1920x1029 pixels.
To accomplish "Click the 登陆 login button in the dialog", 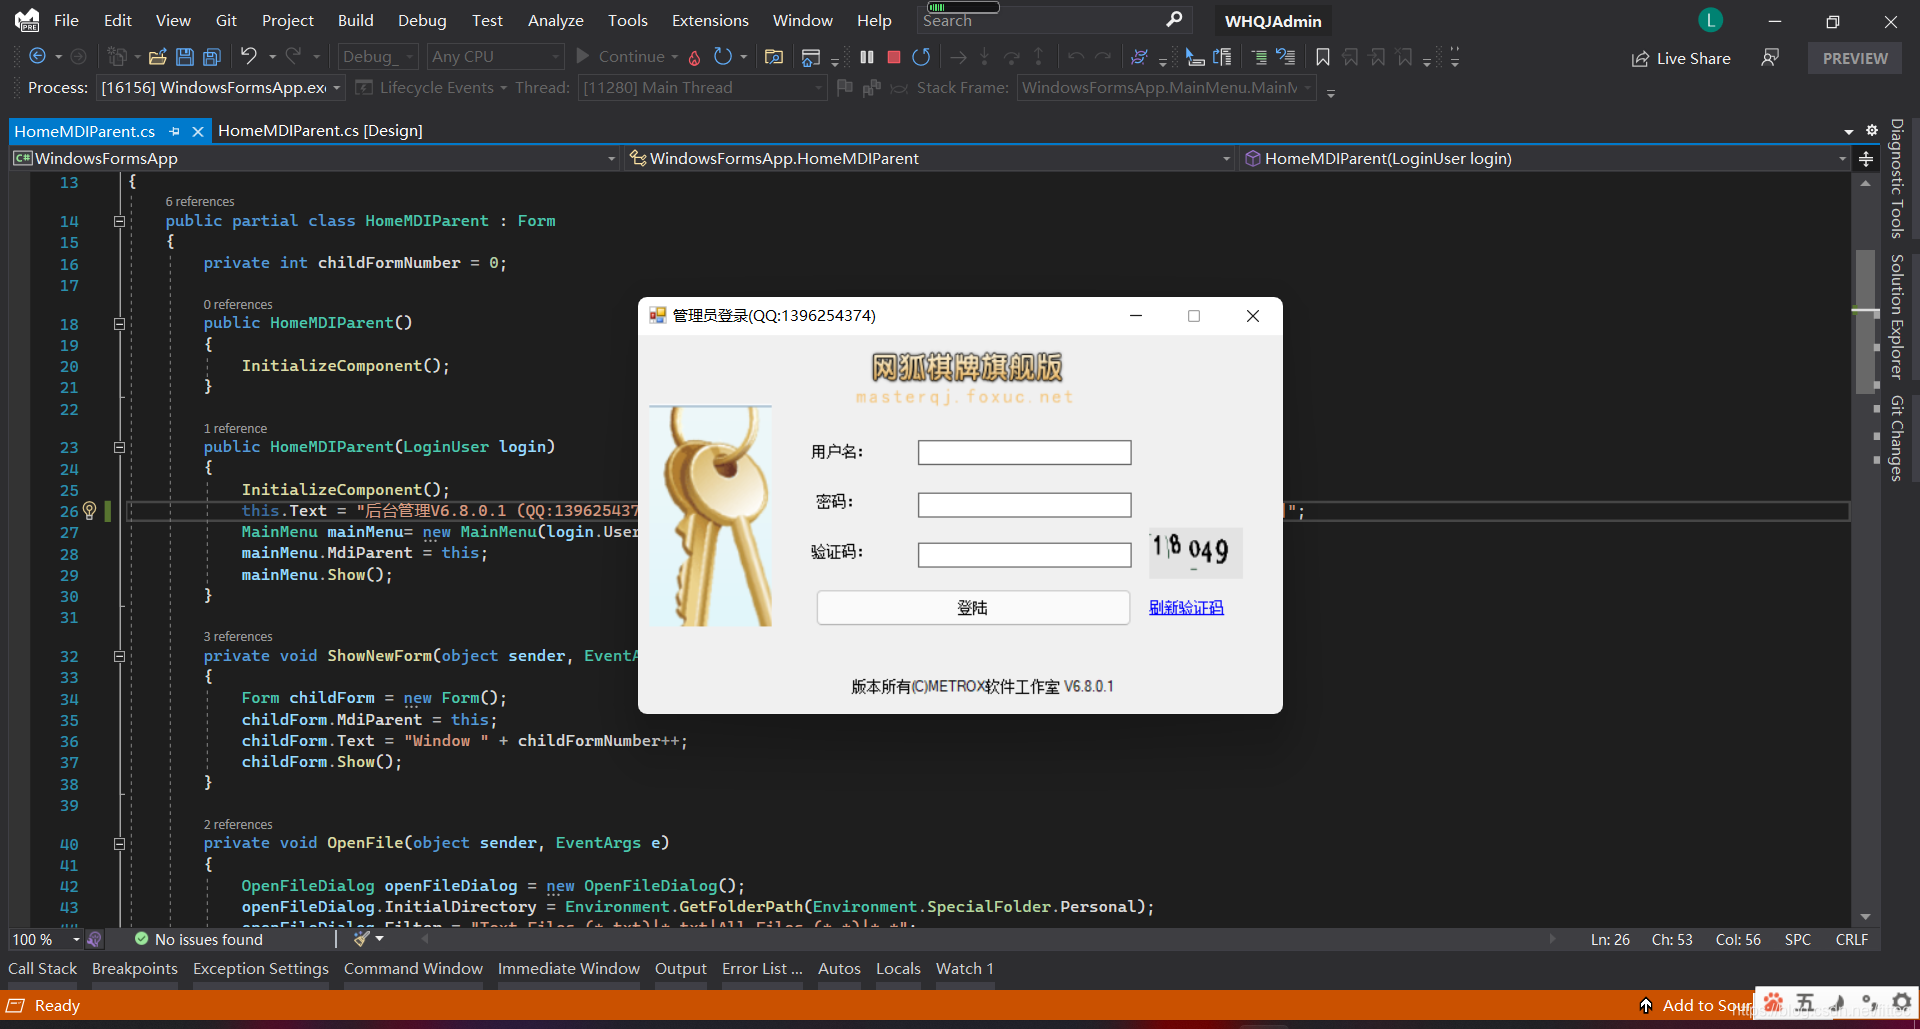I will pos(973,607).
